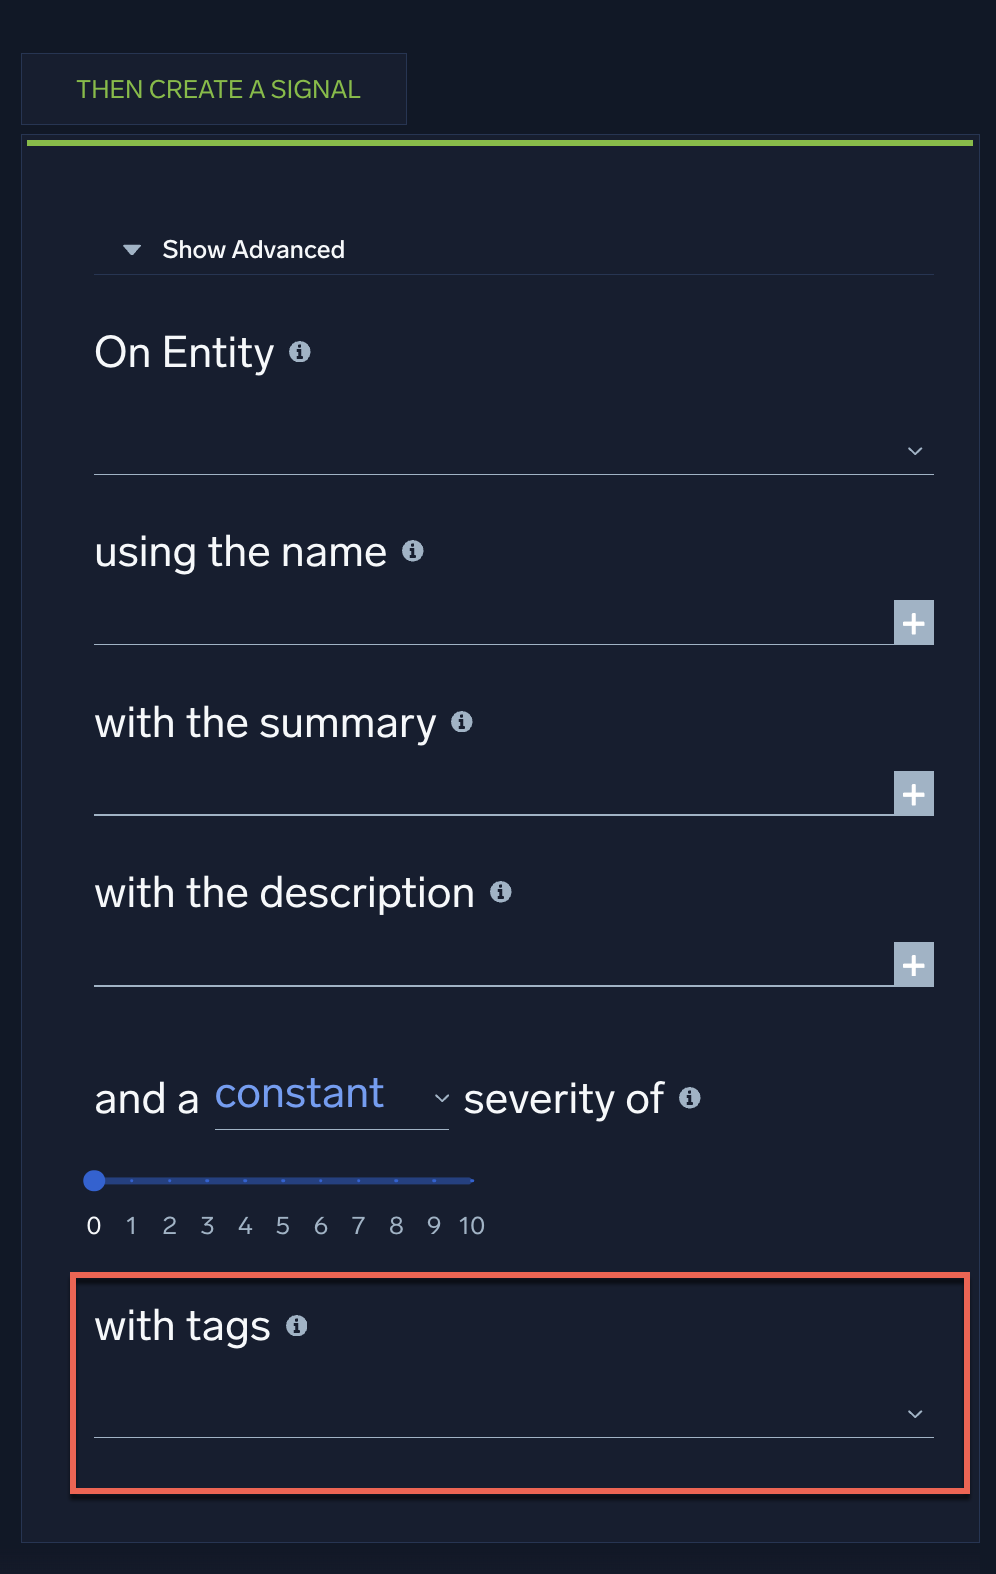View info about the summary field
The height and width of the screenshot is (1574, 996).
[462, 722]
